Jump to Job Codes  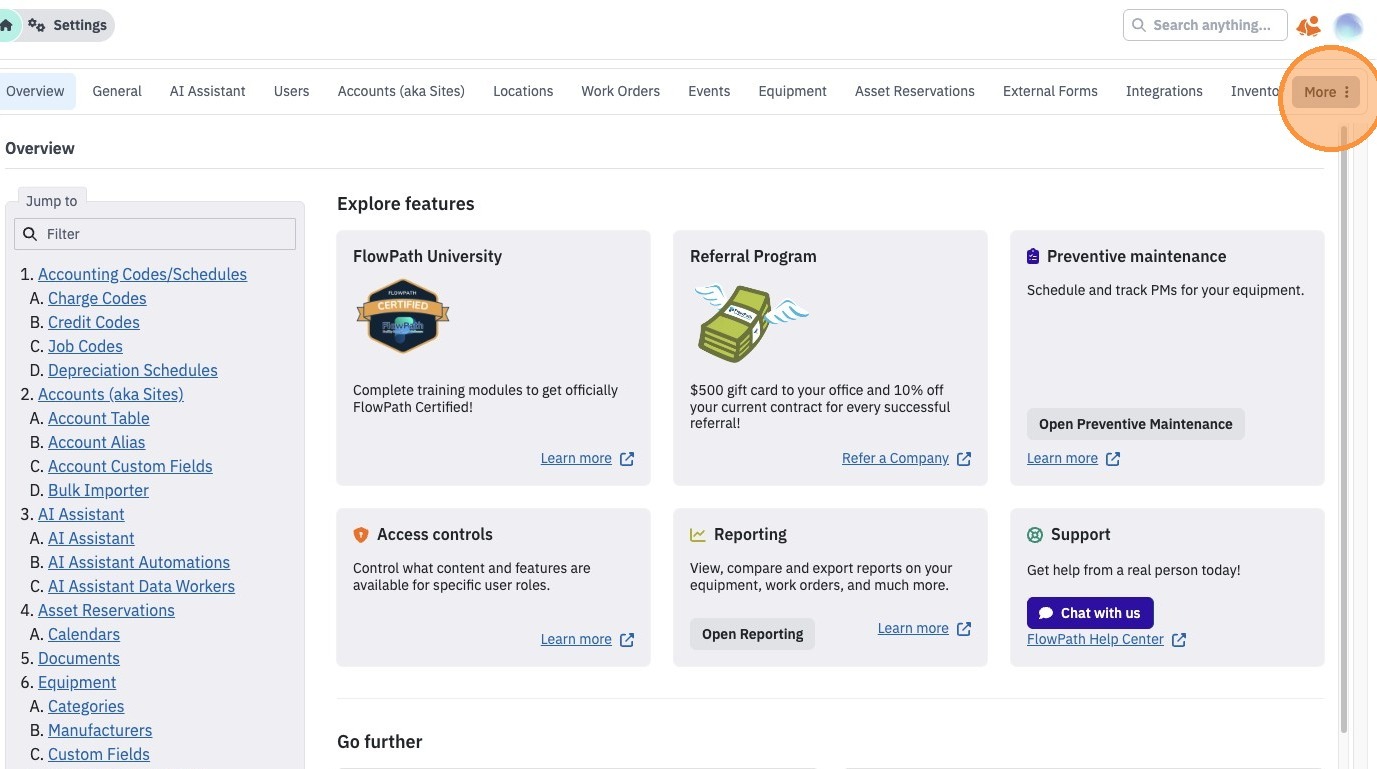pyautogui.click(x=85, y=346)
